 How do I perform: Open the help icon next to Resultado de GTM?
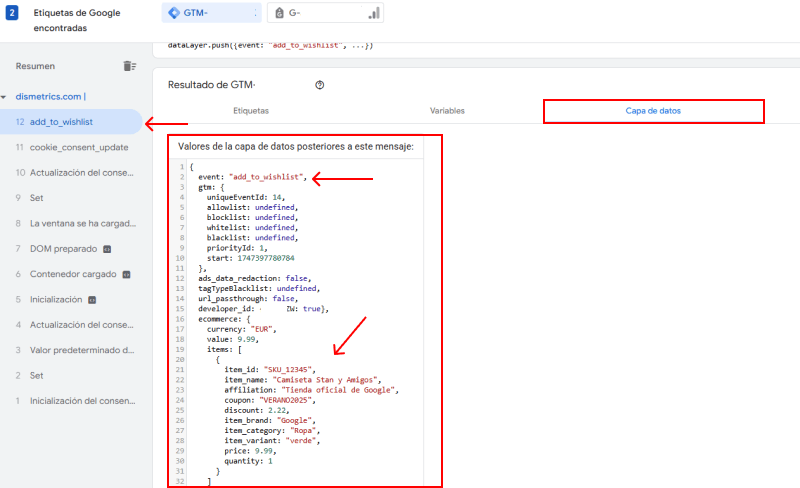pyautogui.click(x=319, y=85)
